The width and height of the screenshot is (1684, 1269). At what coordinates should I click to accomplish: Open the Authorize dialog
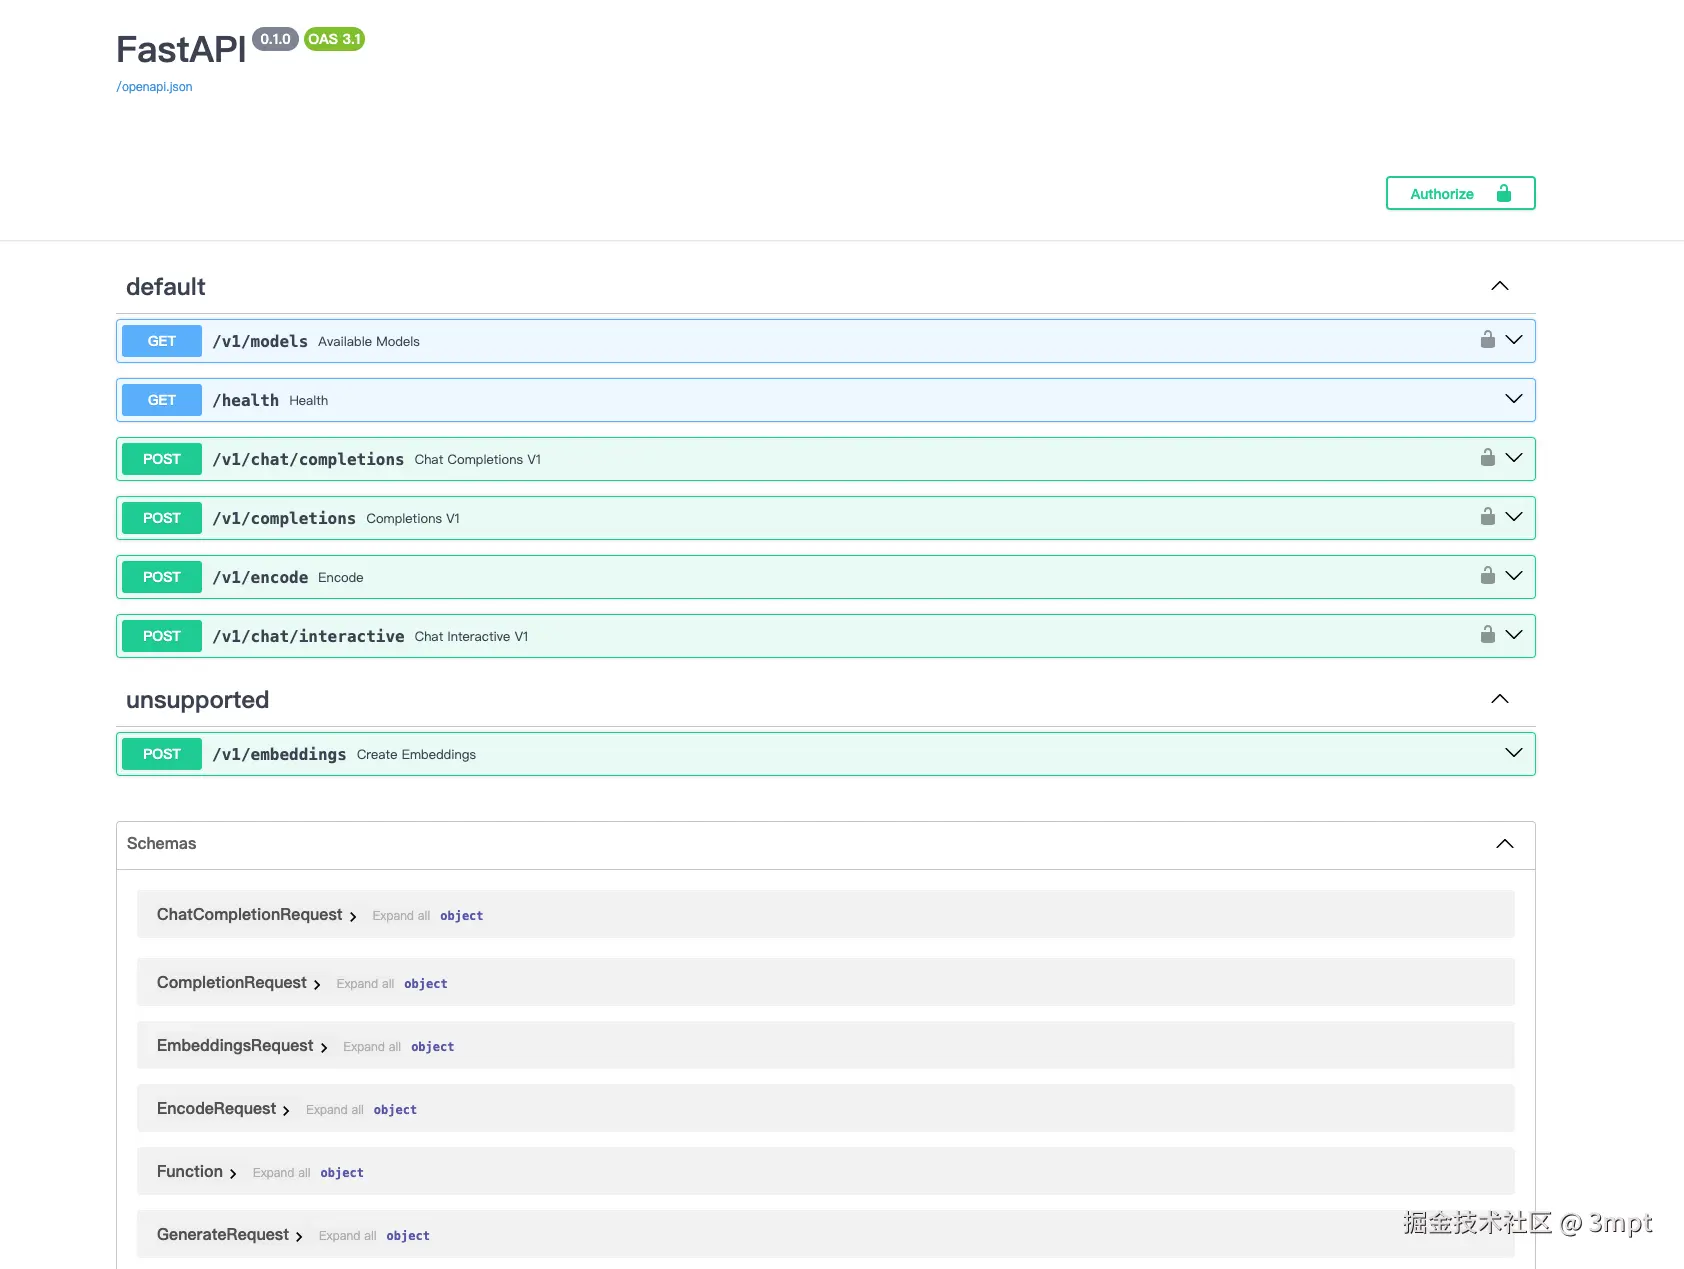[x=1460, y=194]
